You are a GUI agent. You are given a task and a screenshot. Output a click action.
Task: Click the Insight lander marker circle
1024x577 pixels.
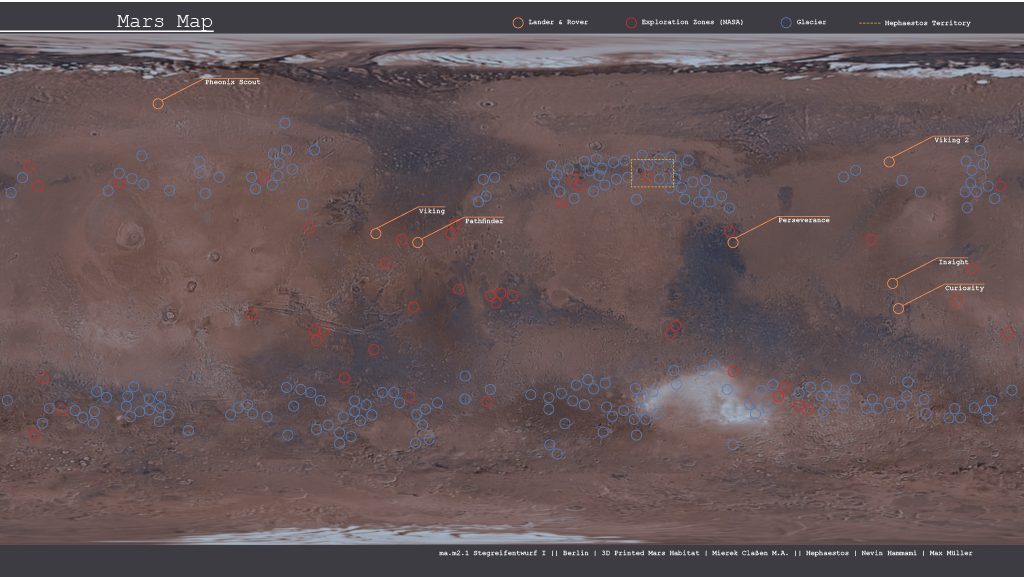coord(893,283)
